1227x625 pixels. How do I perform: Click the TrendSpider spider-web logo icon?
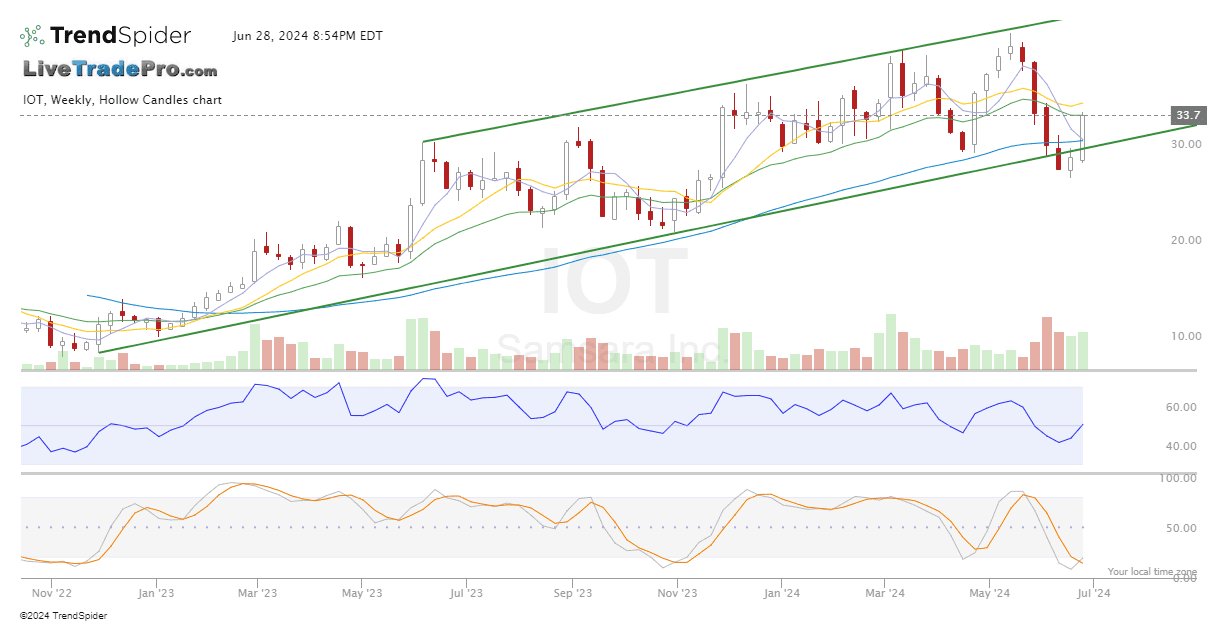32,36
